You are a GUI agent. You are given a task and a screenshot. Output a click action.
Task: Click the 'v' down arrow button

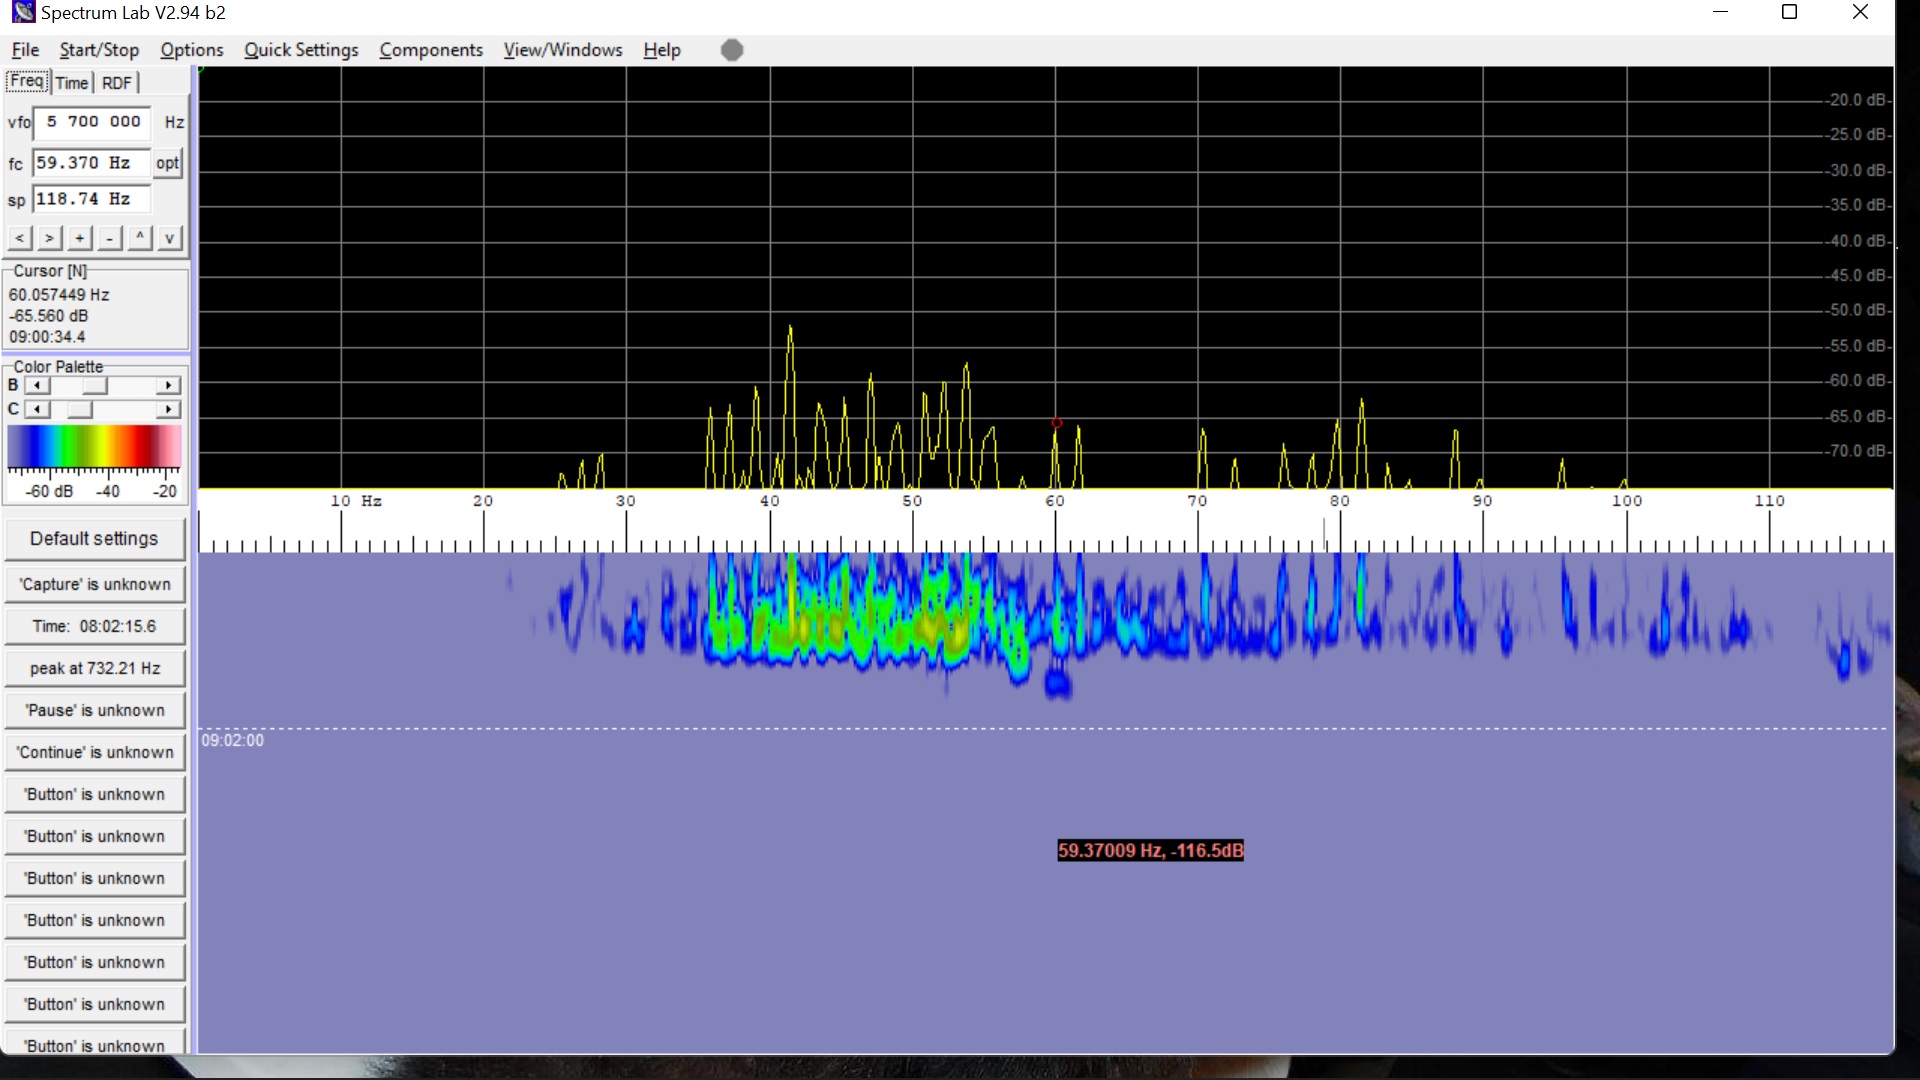coord(169,238)
